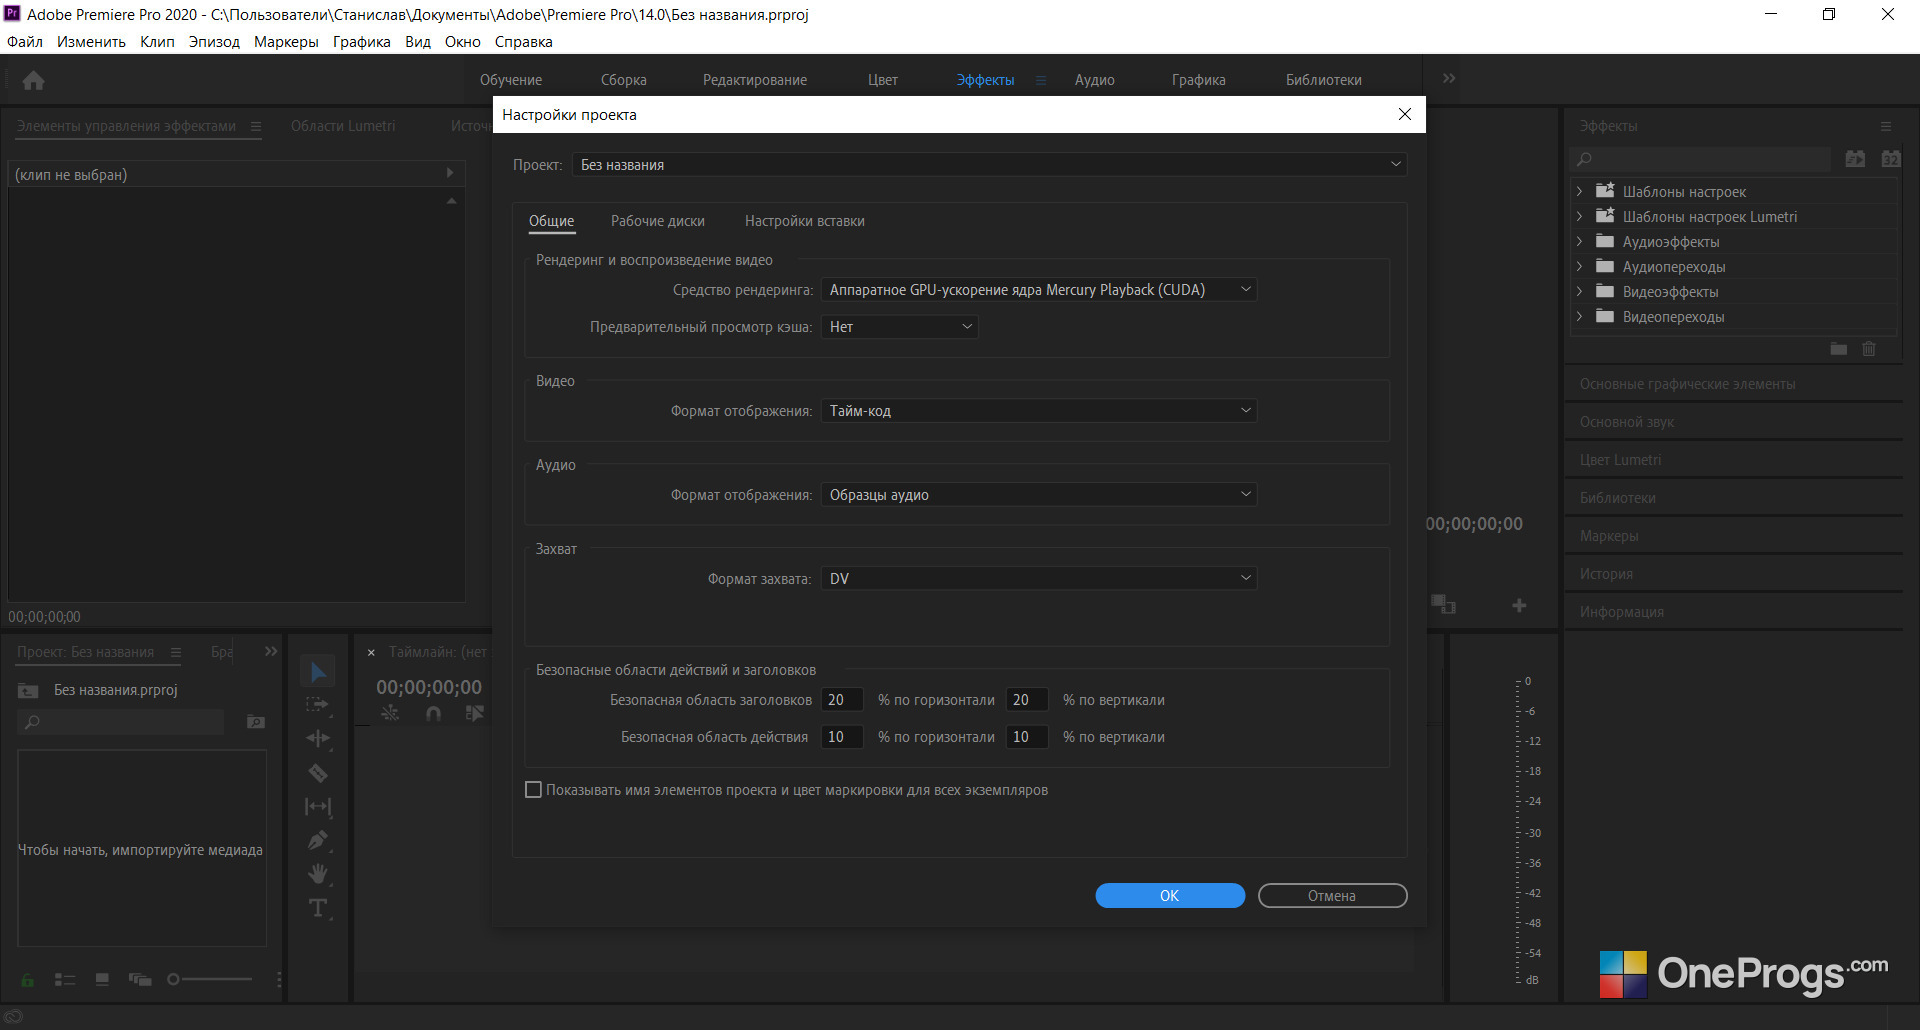Screen dimensions: 1920x1030
Task: Select the Selection arrow tool
Action: tap(318, 671)
